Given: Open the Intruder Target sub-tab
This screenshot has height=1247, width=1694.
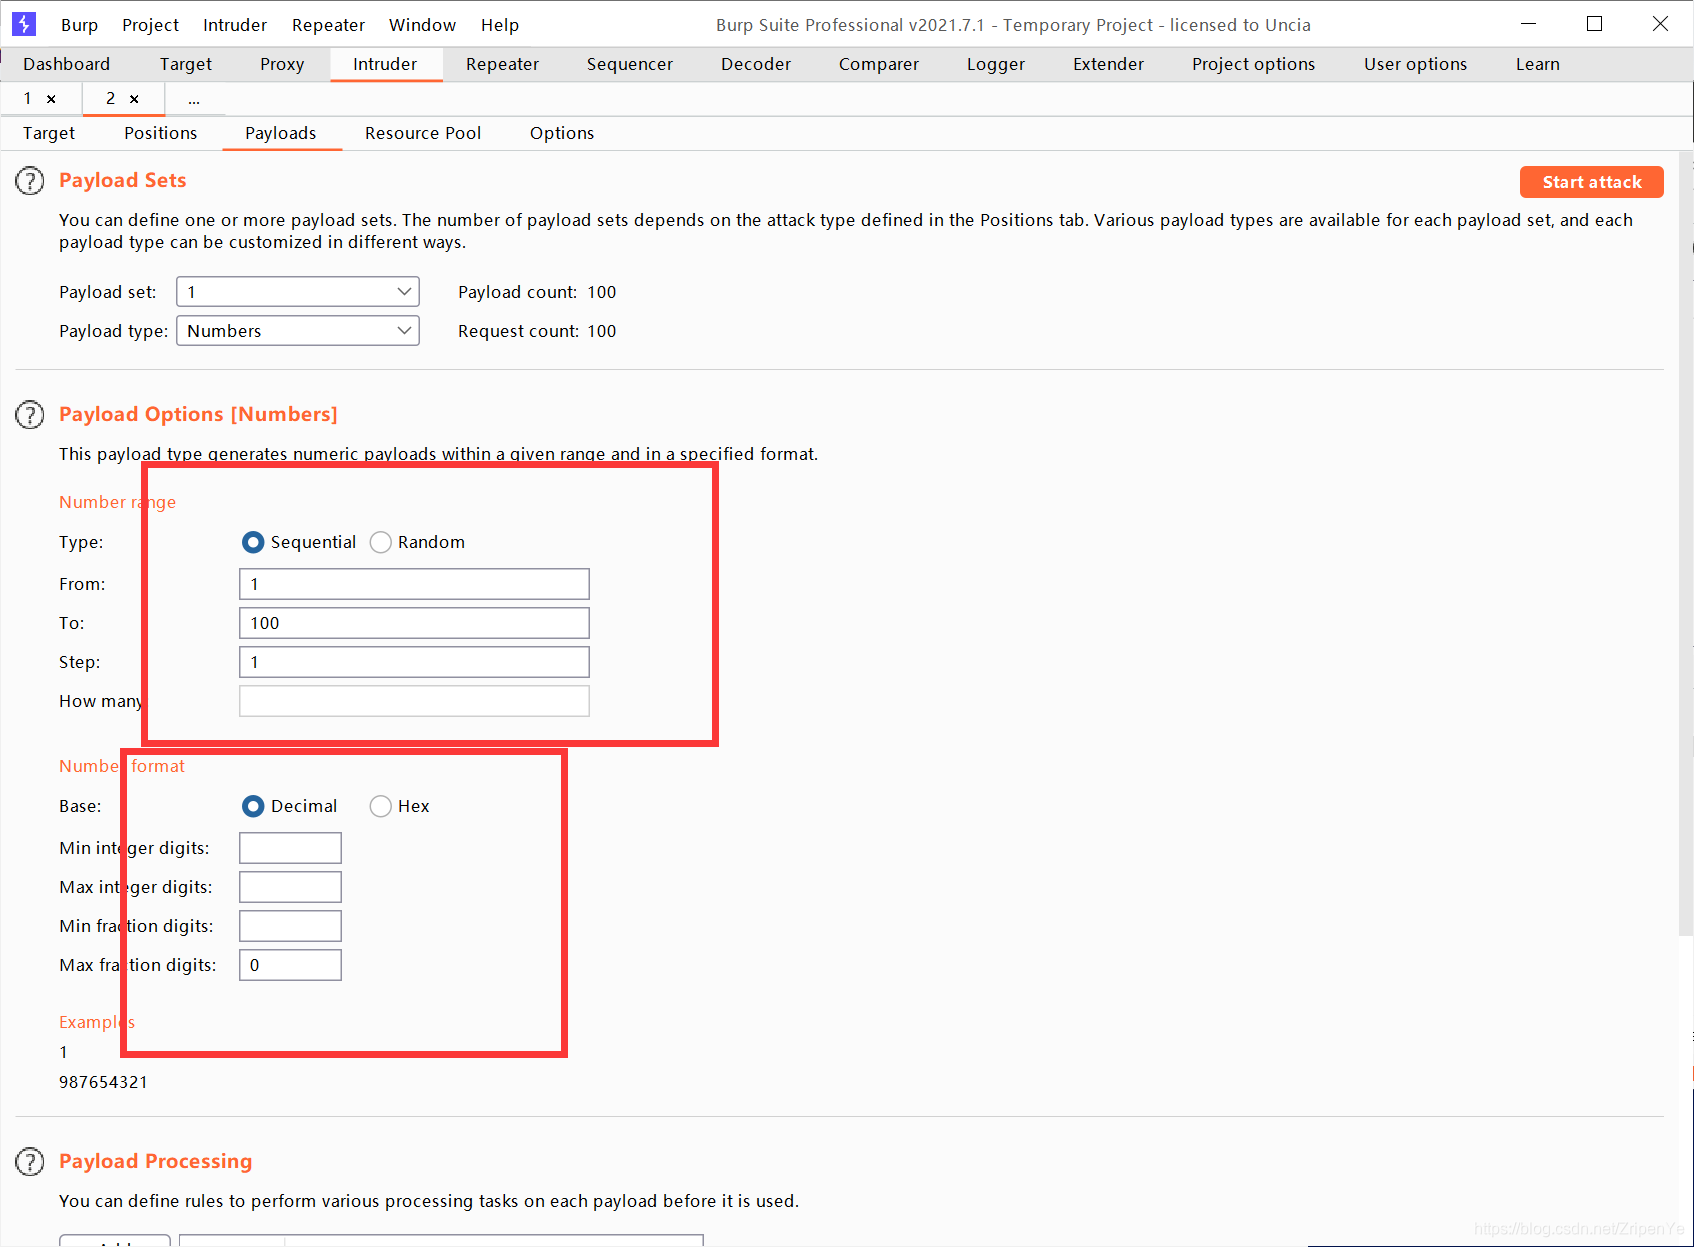Looking at the screenshot, I should click(x=49, y=133).
